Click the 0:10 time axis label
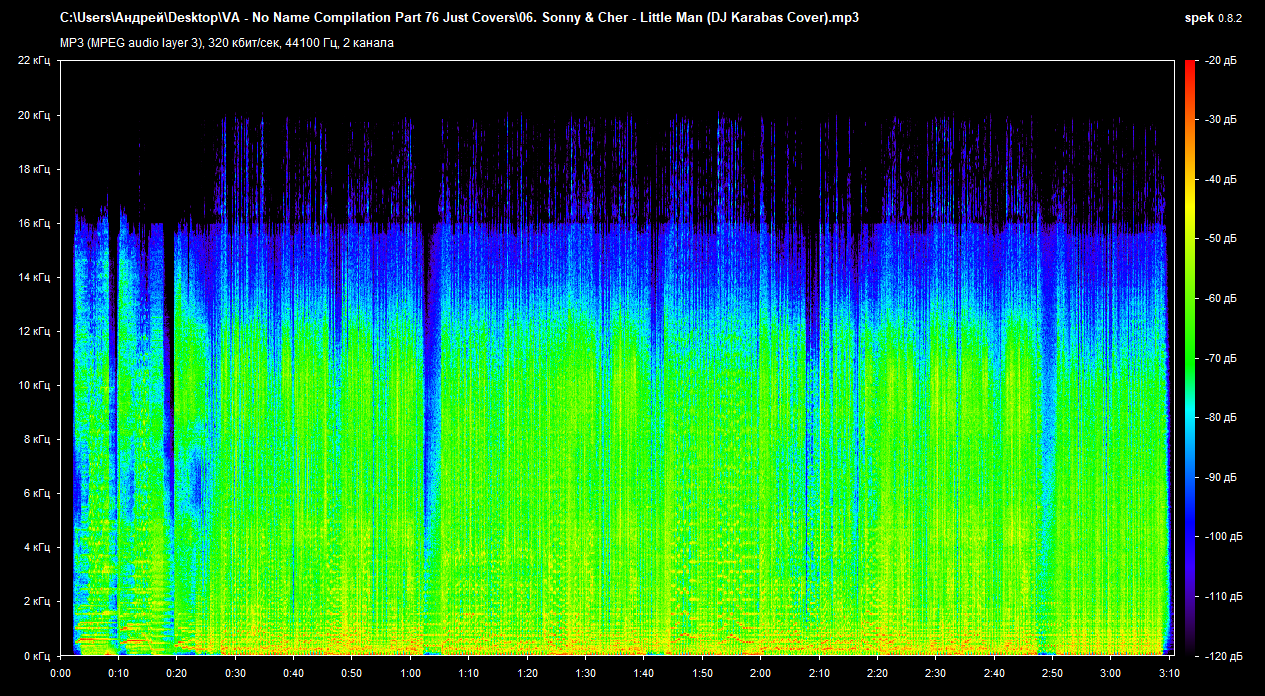The image size is (1265, 696). [x=118, y=673]
